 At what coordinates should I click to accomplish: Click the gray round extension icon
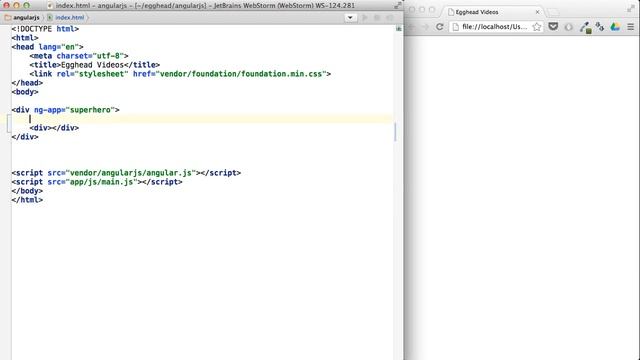[569, 27]
